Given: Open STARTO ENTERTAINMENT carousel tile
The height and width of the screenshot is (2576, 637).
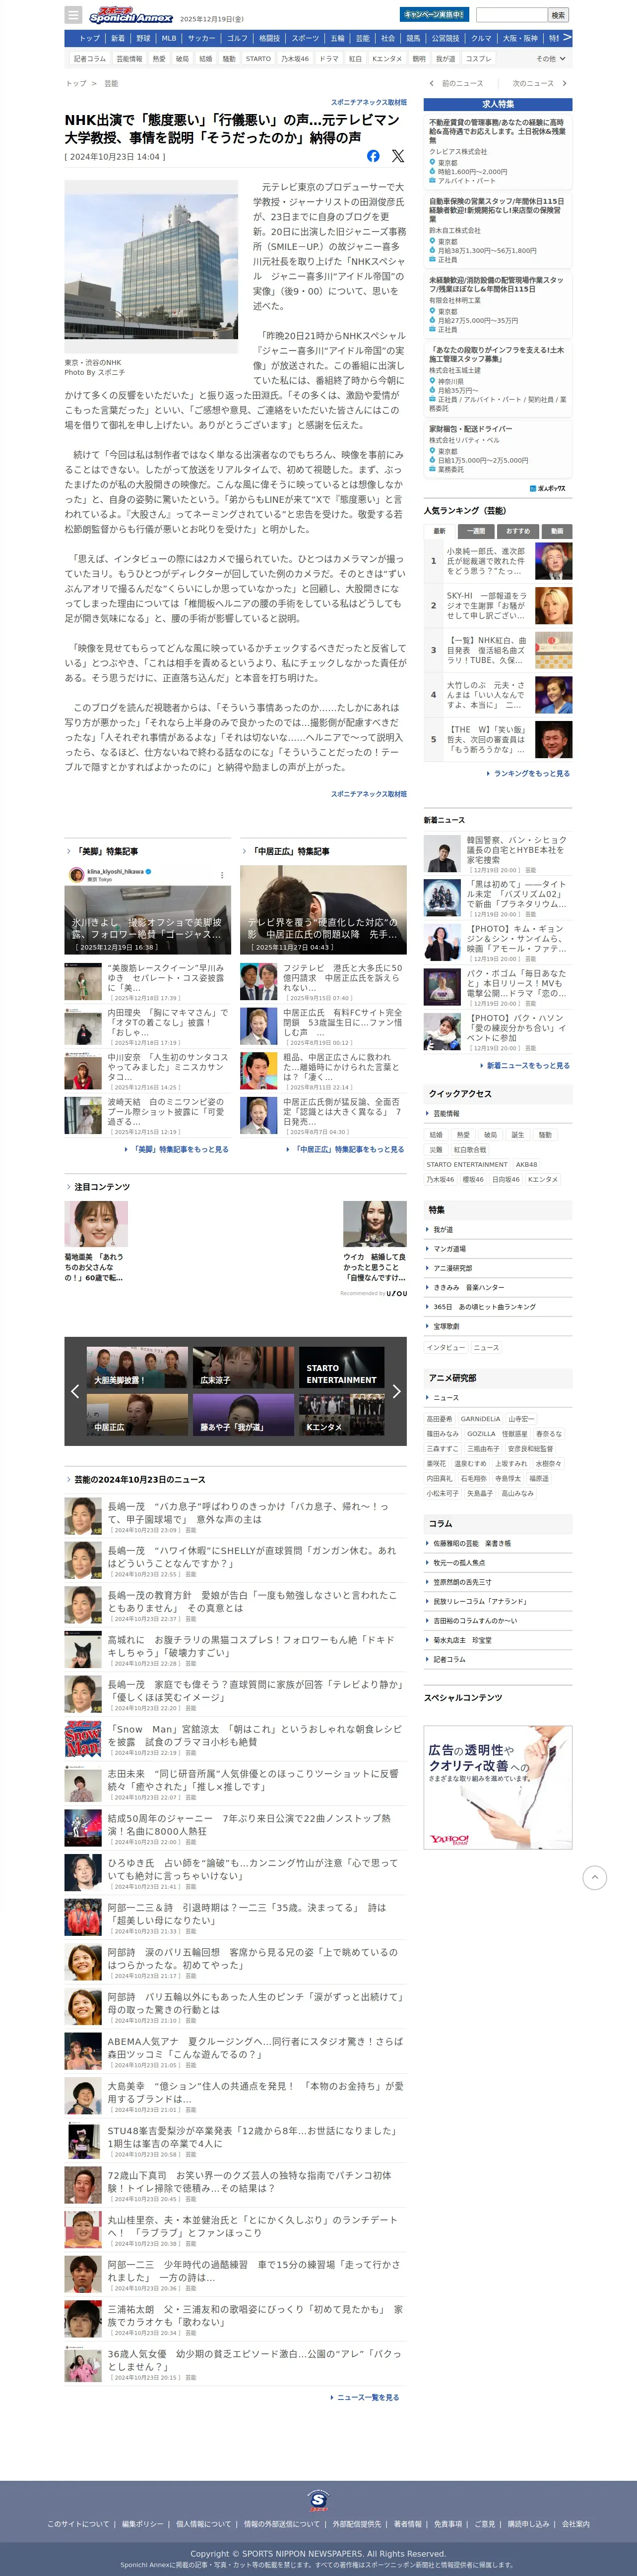Looking at the screenshot, I should (341, 1367).
